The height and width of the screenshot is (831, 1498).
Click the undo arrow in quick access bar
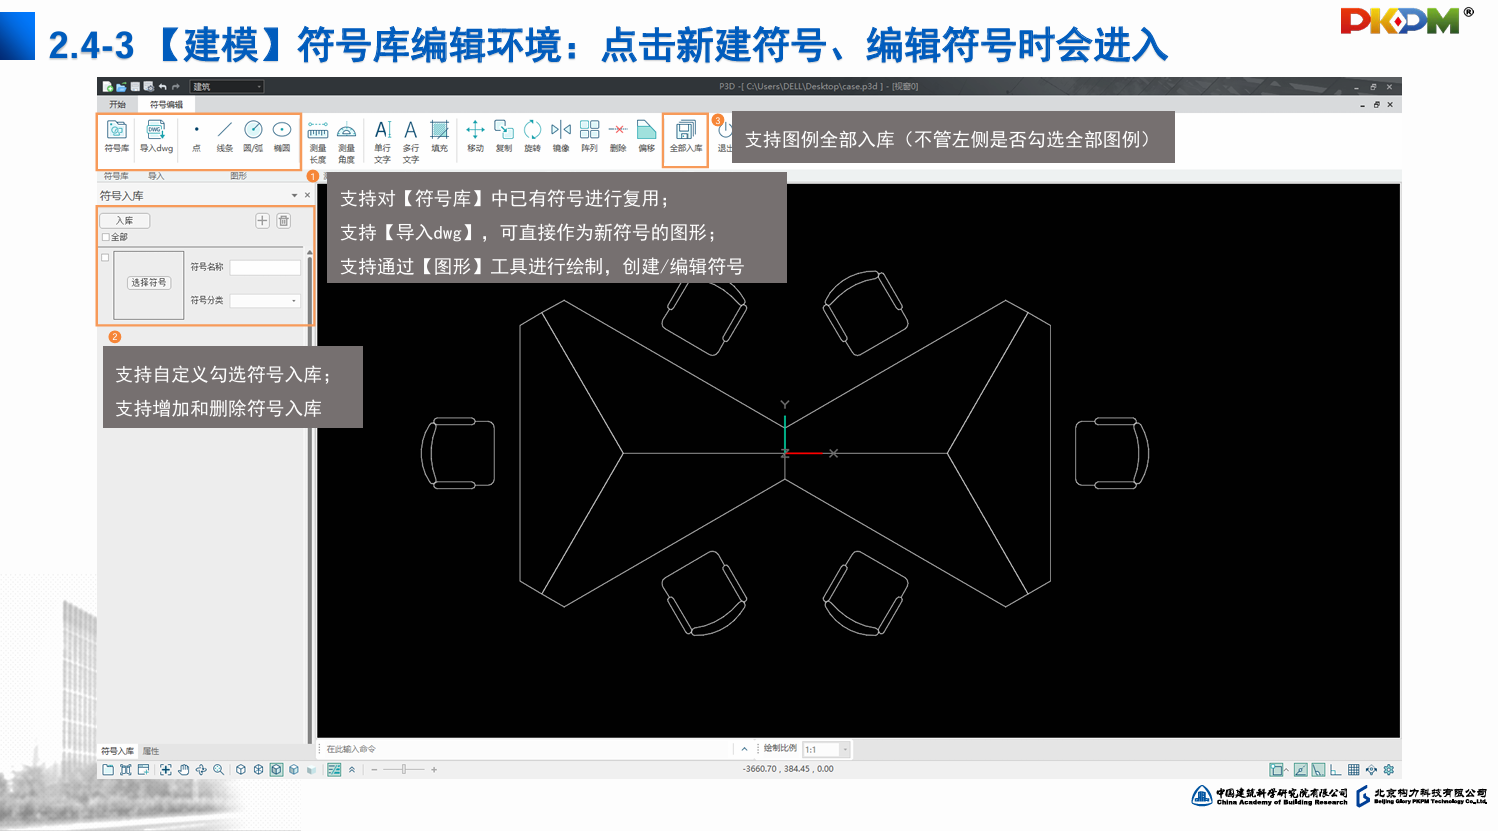pos(162,87)
